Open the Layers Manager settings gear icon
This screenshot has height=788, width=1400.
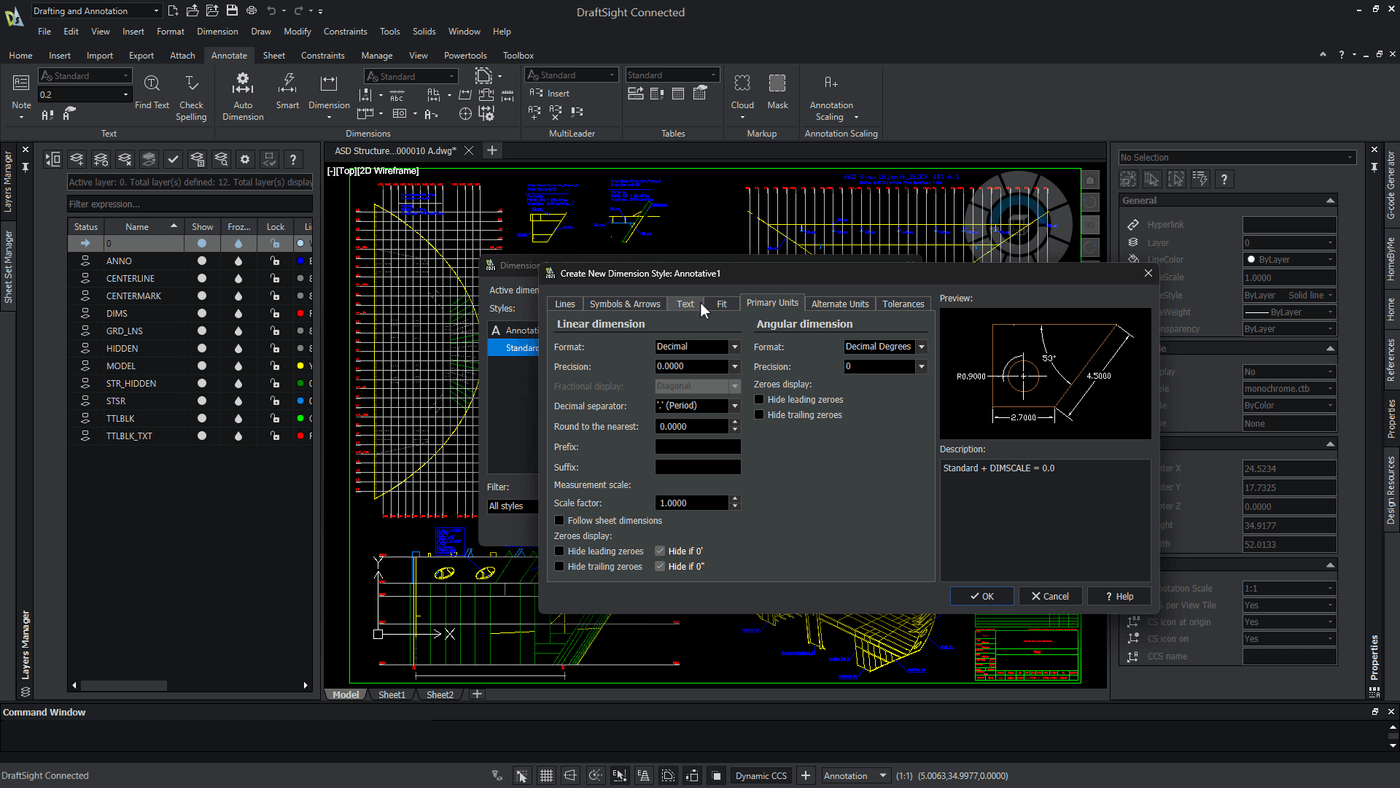(245, 158)
